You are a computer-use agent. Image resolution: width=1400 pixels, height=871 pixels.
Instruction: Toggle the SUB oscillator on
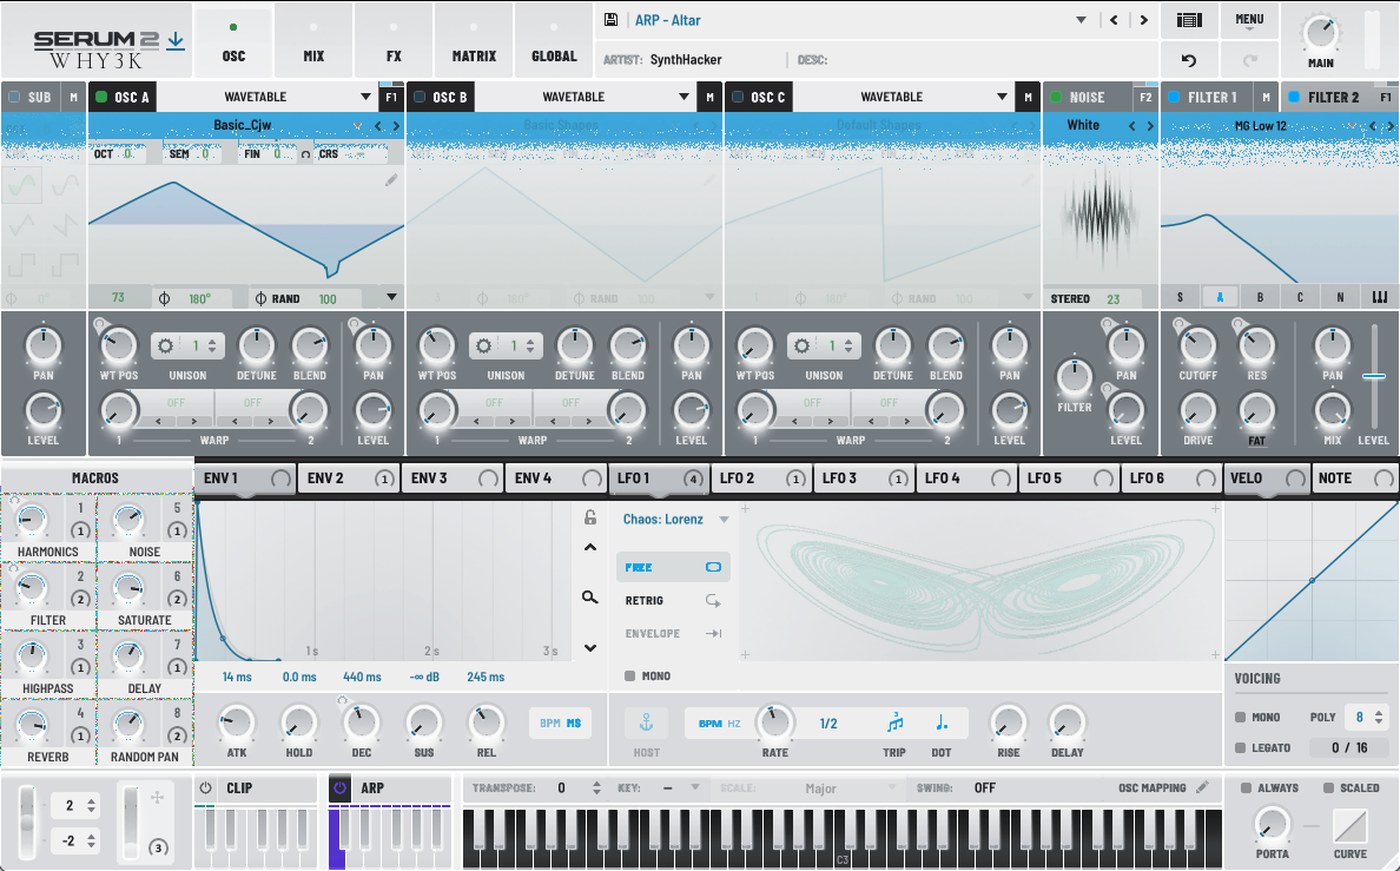coord(14,97)
